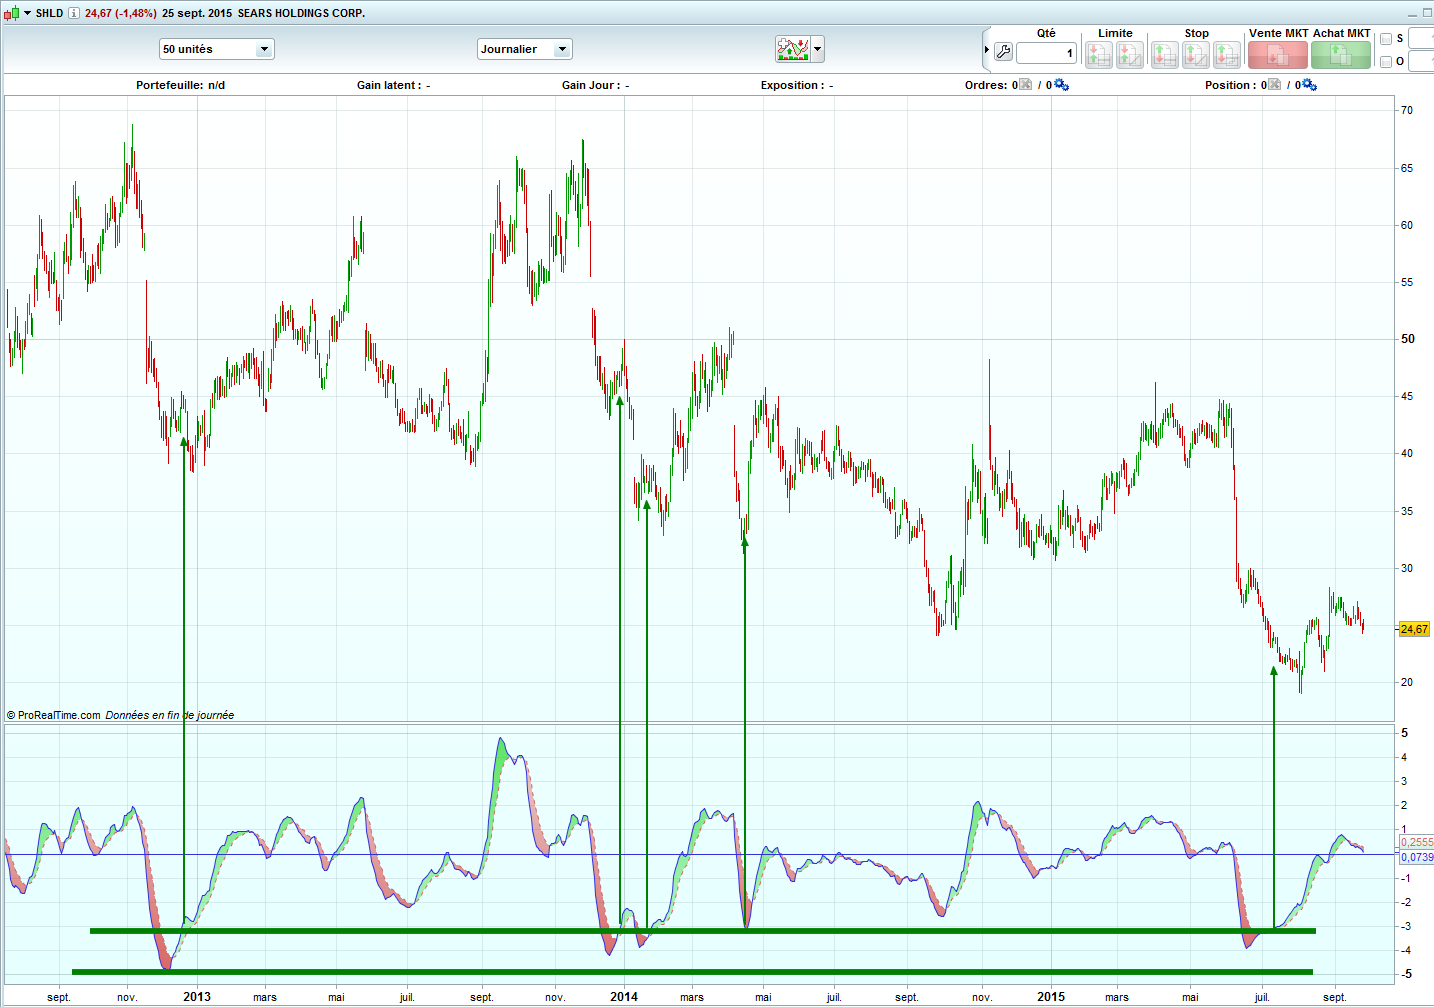Enable the S checkbox
The image size is (1434, 1007).
coord(1386,39)
